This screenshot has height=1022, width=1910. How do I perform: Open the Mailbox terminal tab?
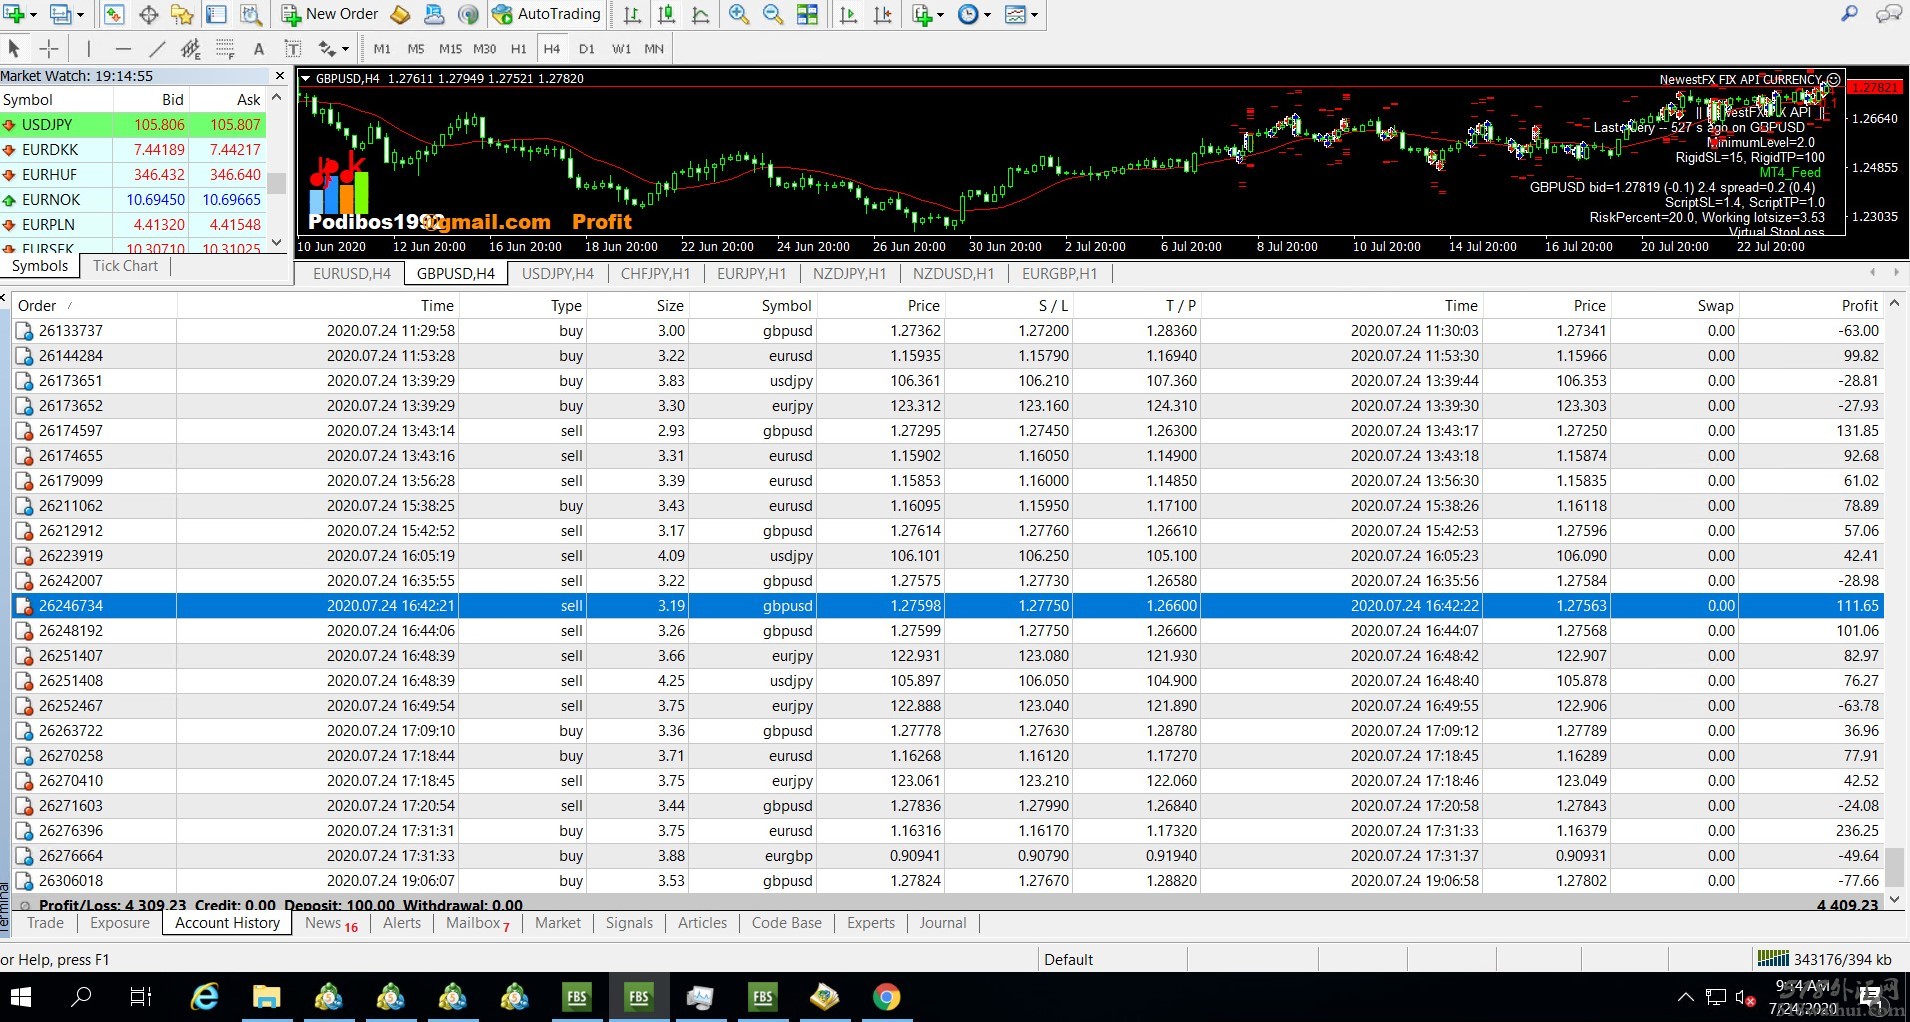coord(477,923)
